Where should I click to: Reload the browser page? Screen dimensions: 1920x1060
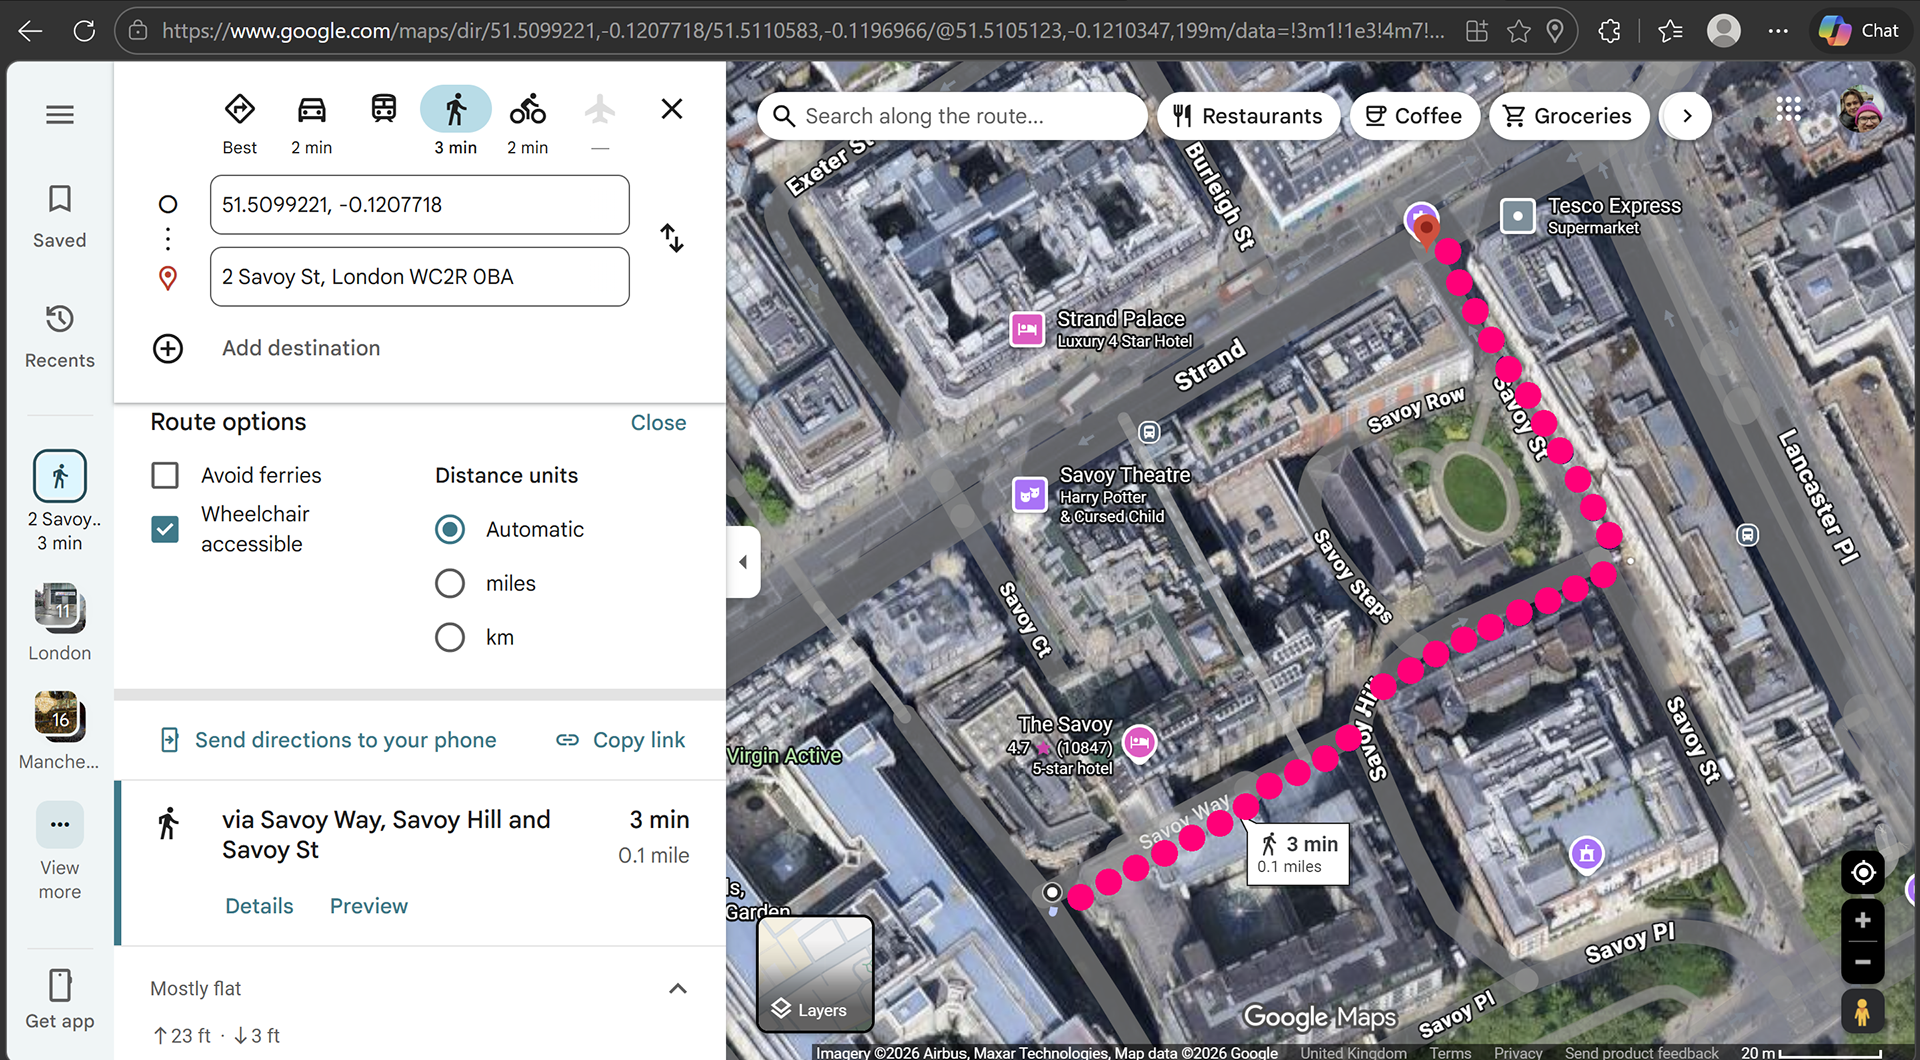(x=84, y=31)
